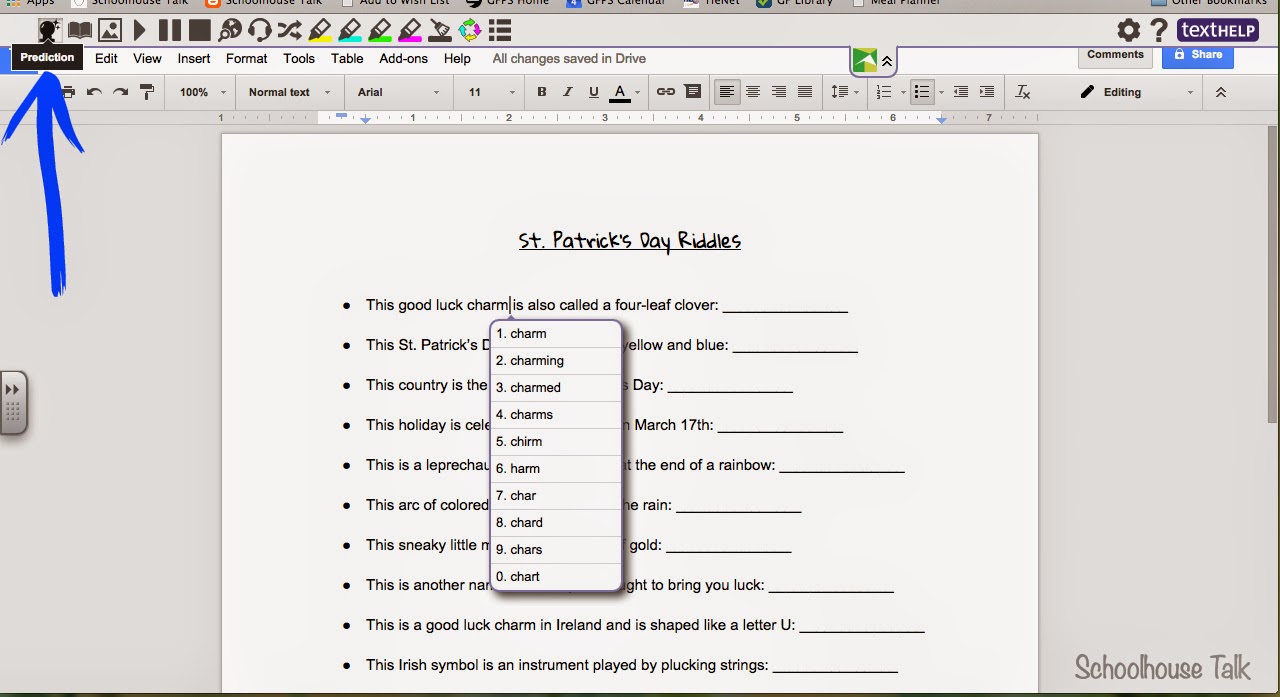Open the zoom level dropdown at 100%
Viewport: 1280px width, 697px height.
coord(199,91)
